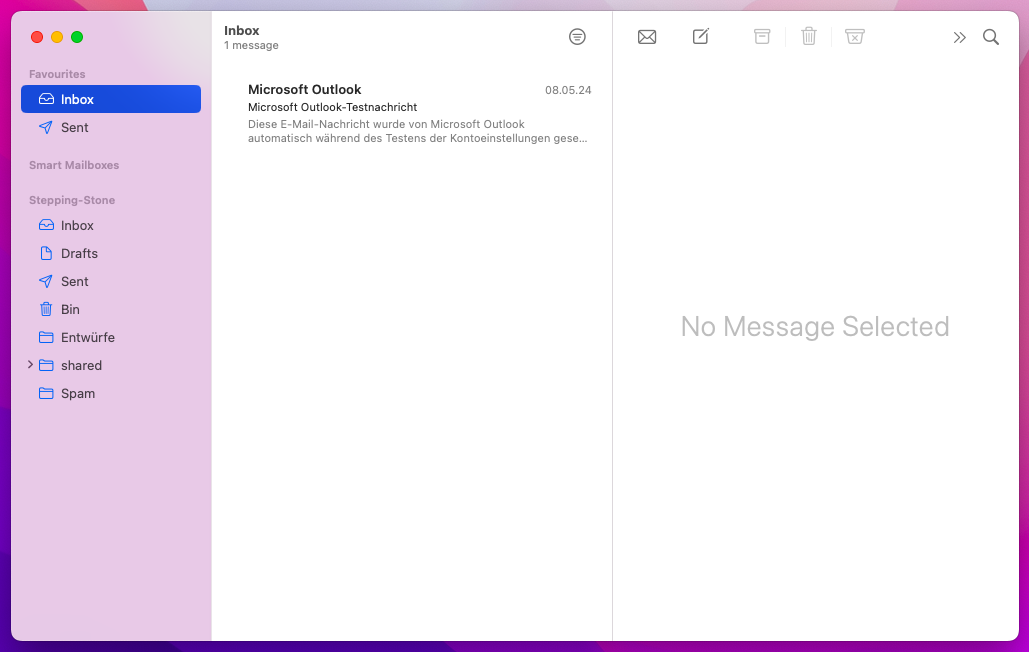
Task: Expand the shared folder
Action: click(30, 365)
